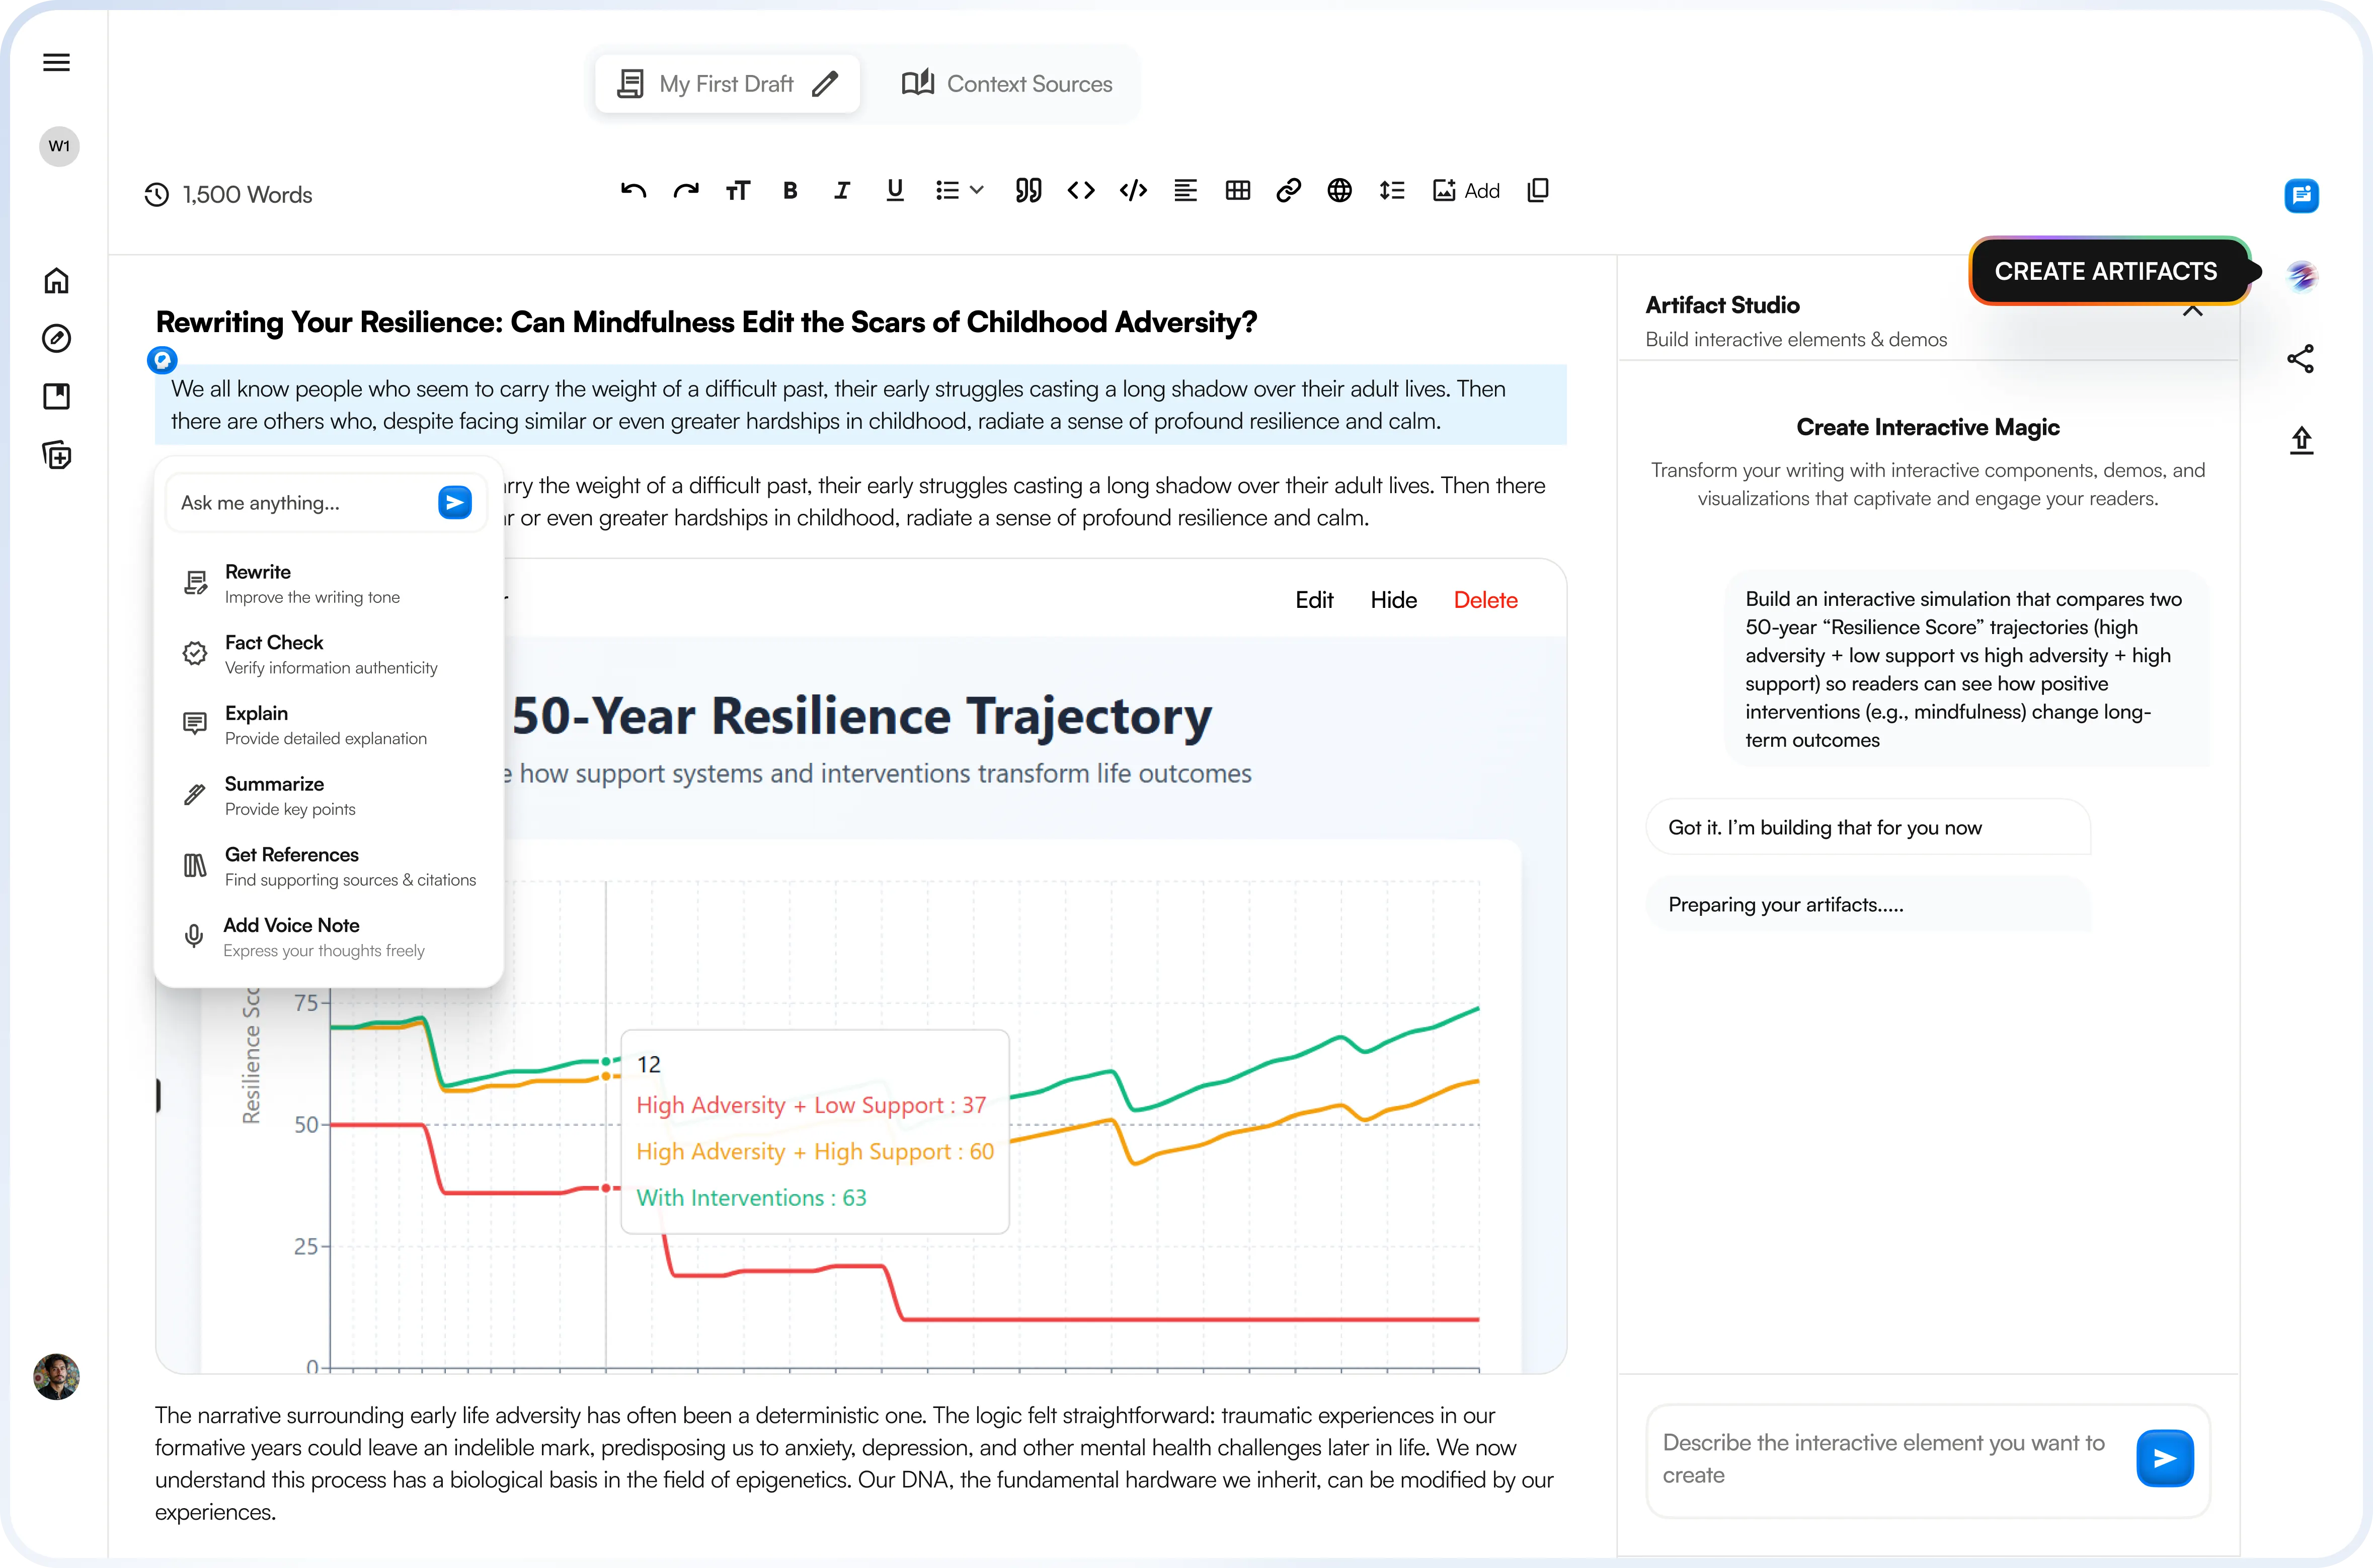
Task: Open the globe web embed icon
Action: click(1340, 190)
